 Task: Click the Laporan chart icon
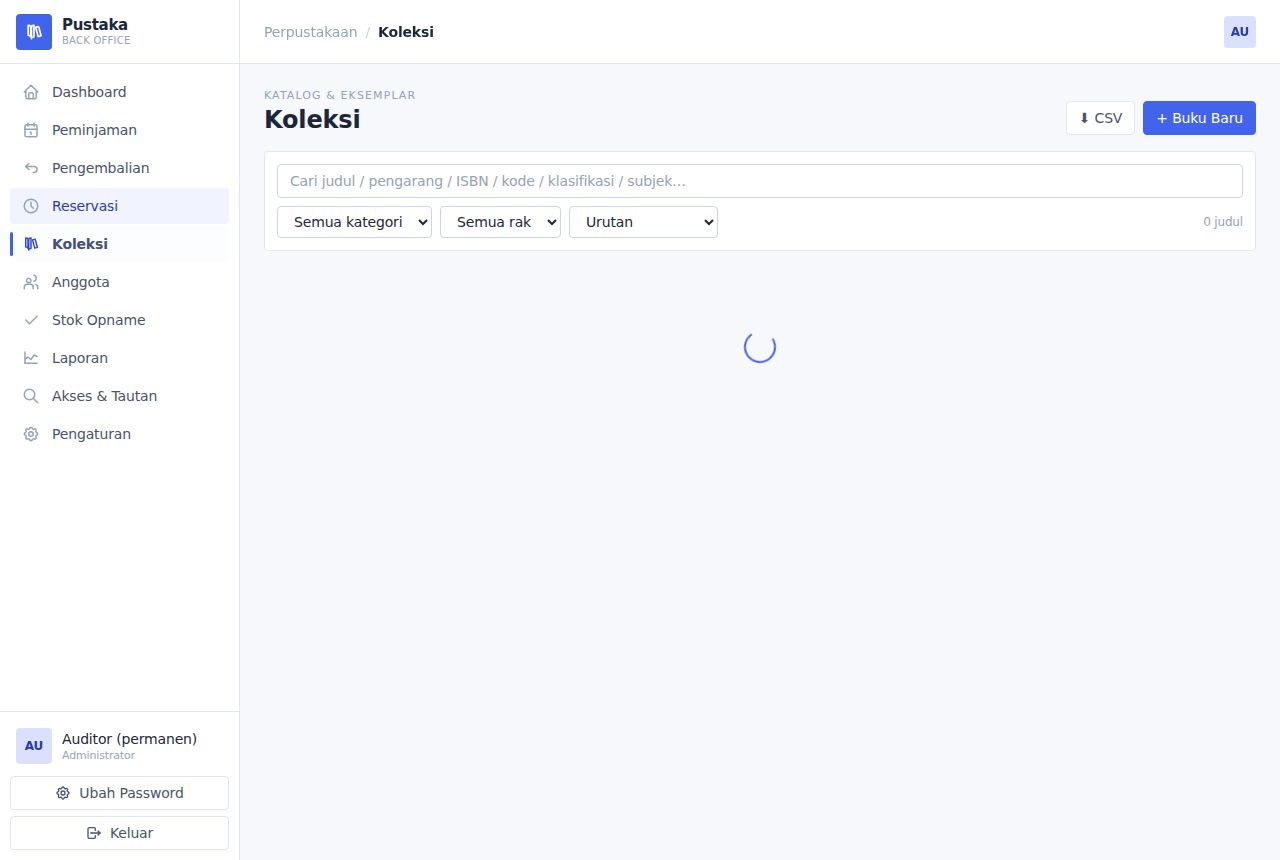point(31,358)
